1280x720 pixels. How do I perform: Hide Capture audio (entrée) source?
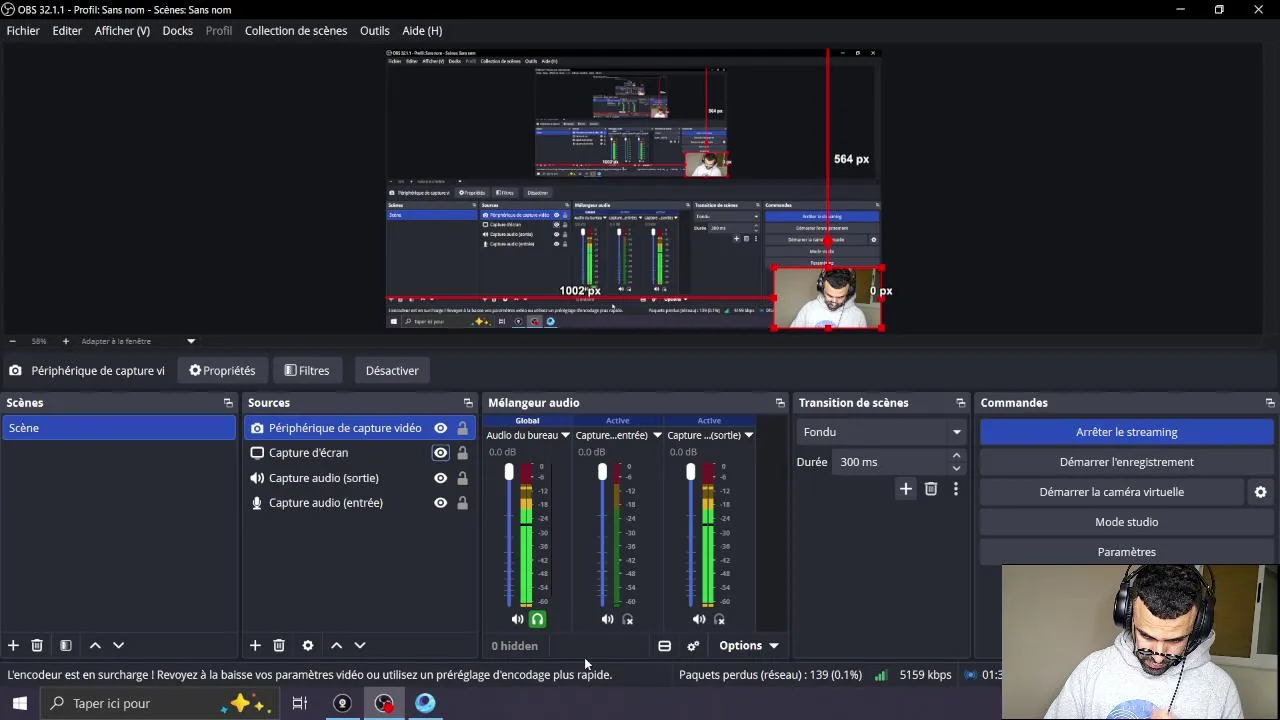[440, 503]
